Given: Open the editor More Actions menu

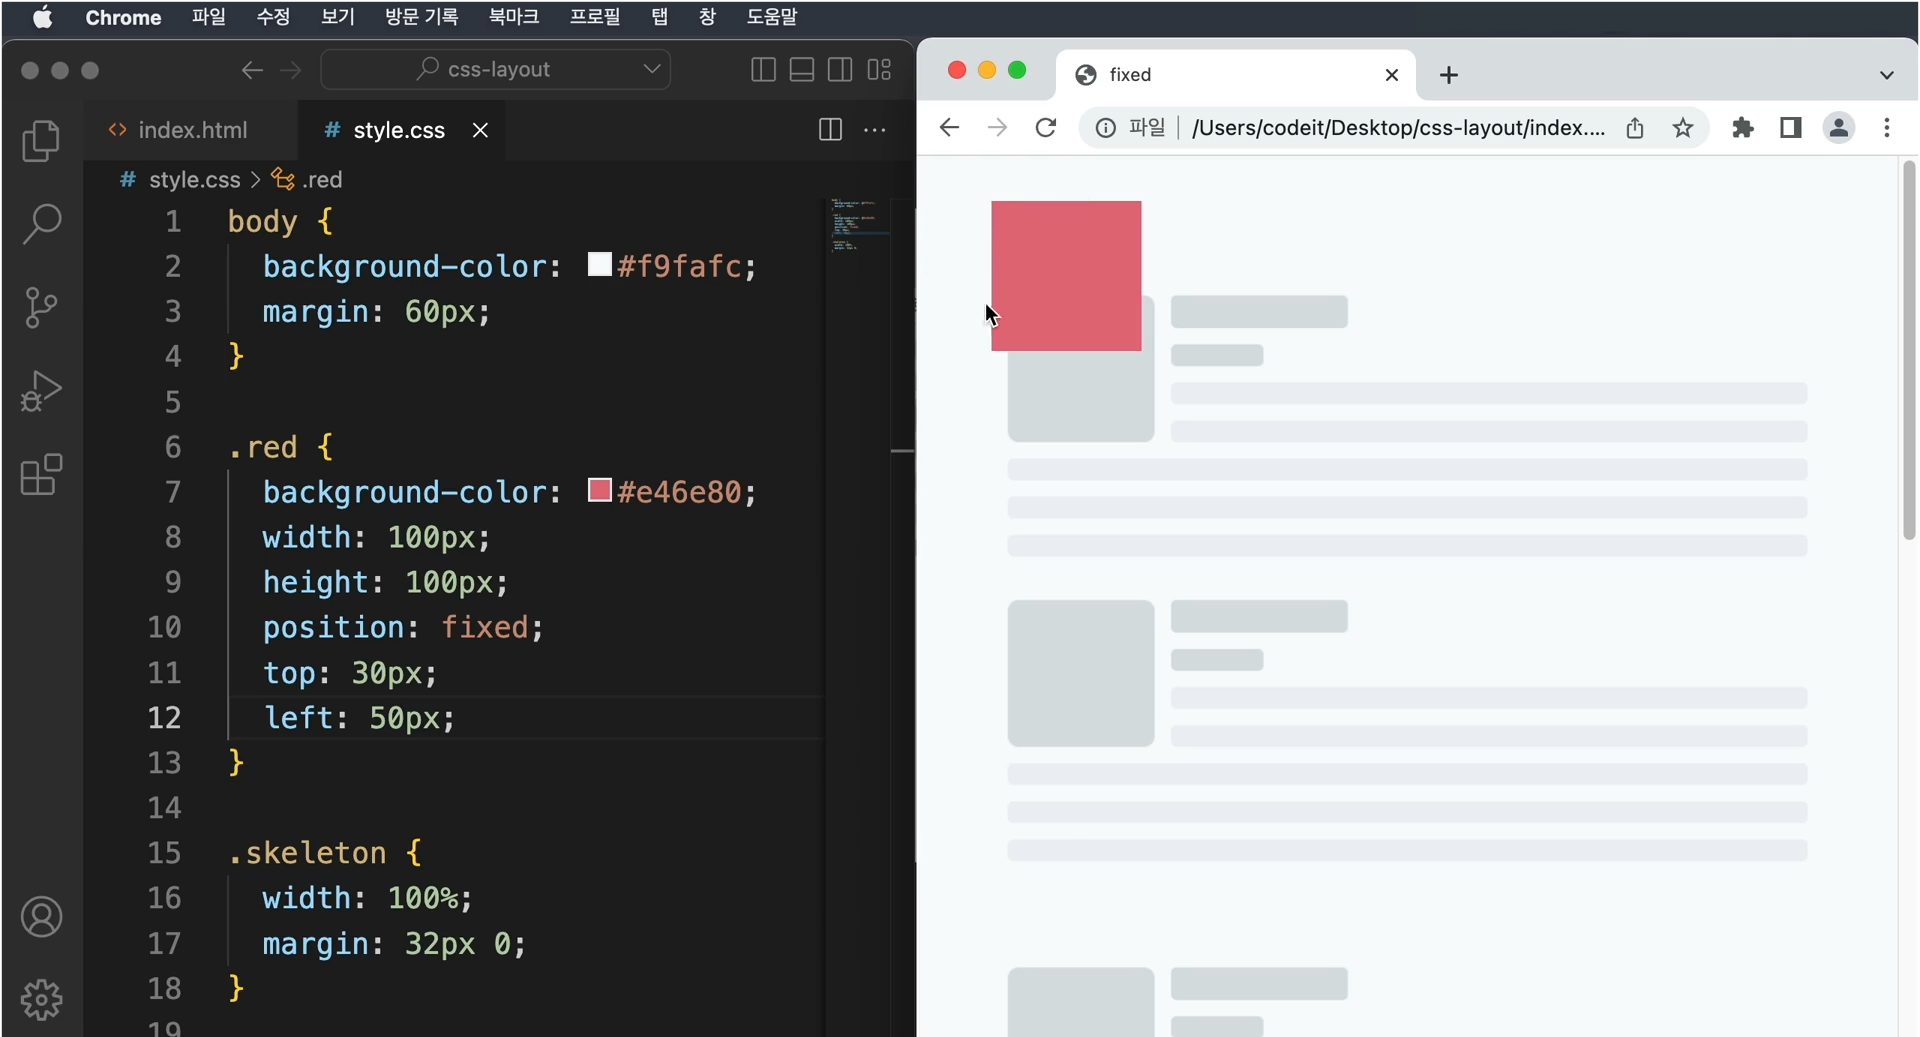Looking at the screenshot, I should click(875, 130).
